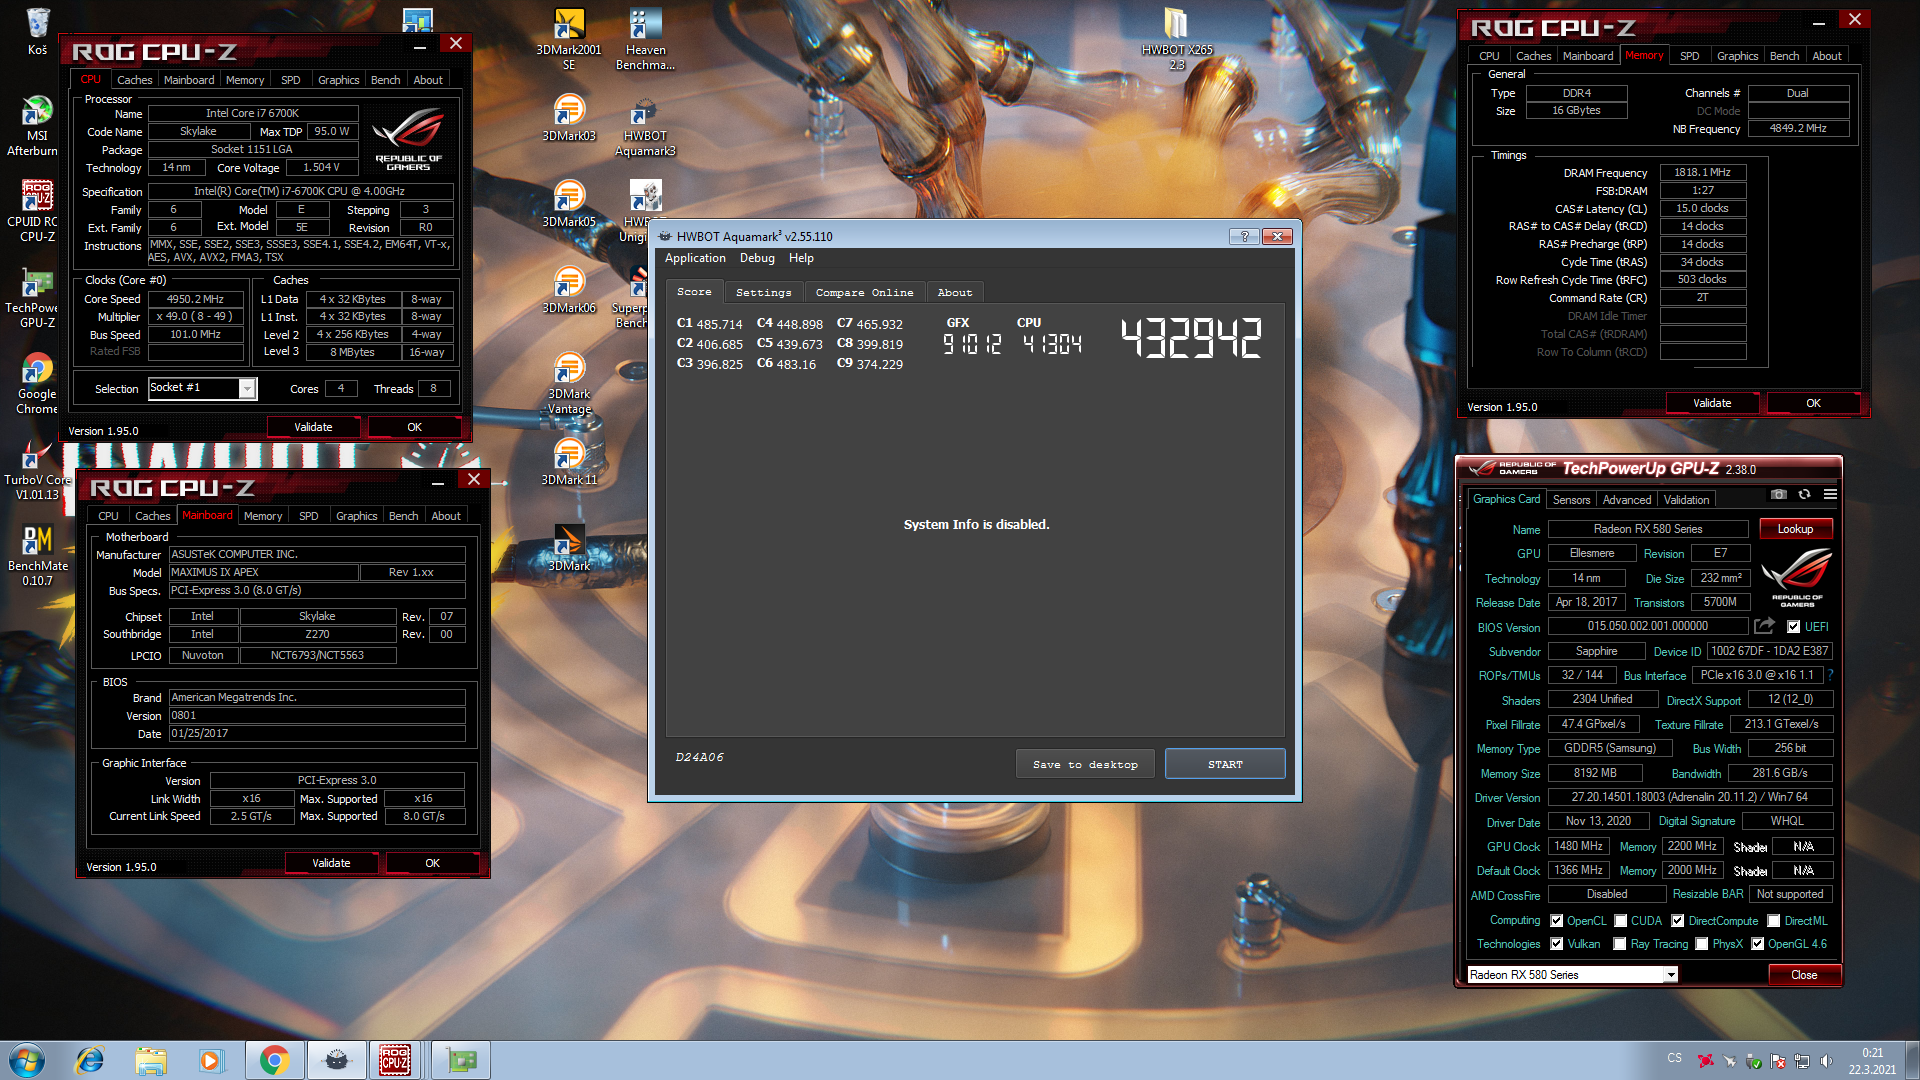
Task: Expand the Radeon RX 580 Series GPU dropdown
Action: [1670, 975]
